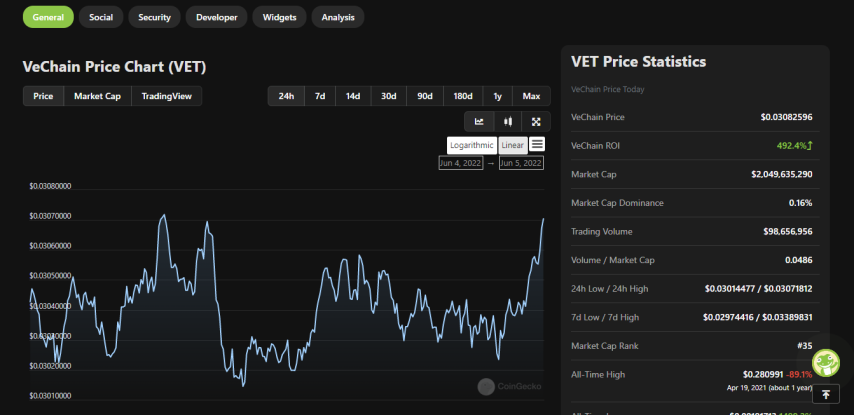
Task: Click the $0.03070000 y-axis label
Action: point(50,216)
